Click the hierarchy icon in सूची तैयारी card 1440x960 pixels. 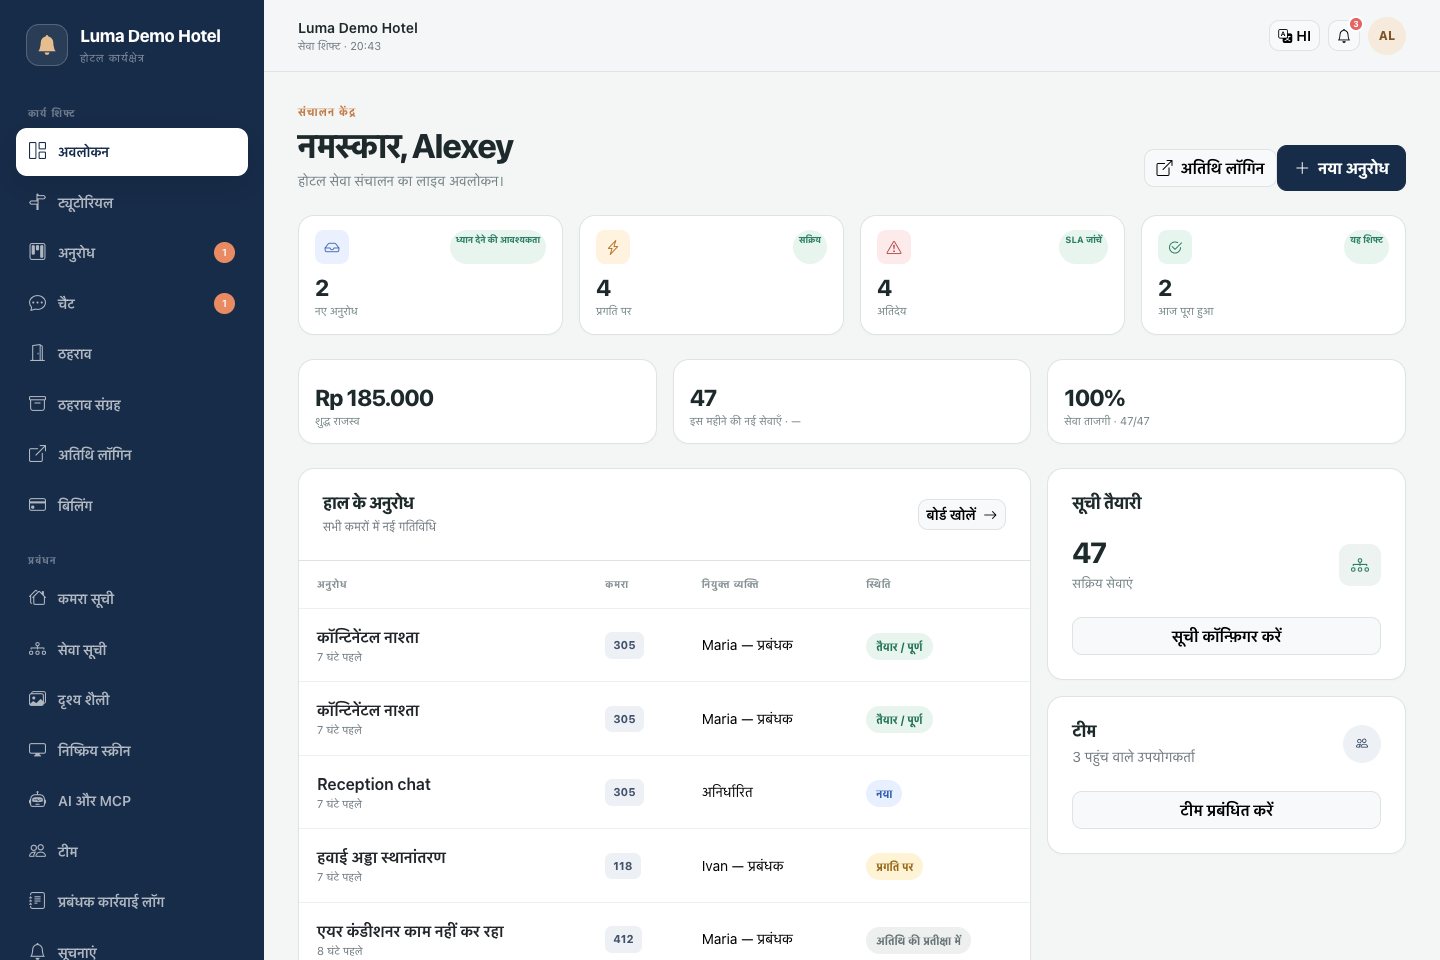click(x=1360, y=565)
